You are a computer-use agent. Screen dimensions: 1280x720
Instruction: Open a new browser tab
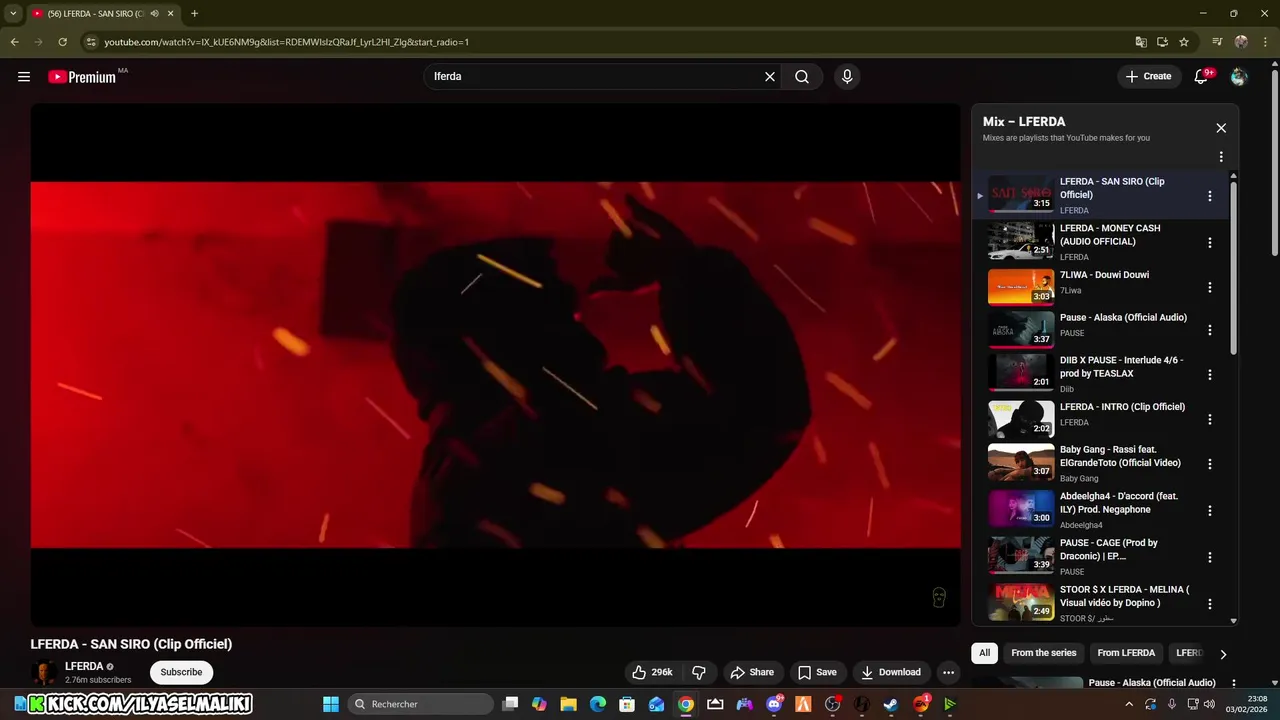194,14
